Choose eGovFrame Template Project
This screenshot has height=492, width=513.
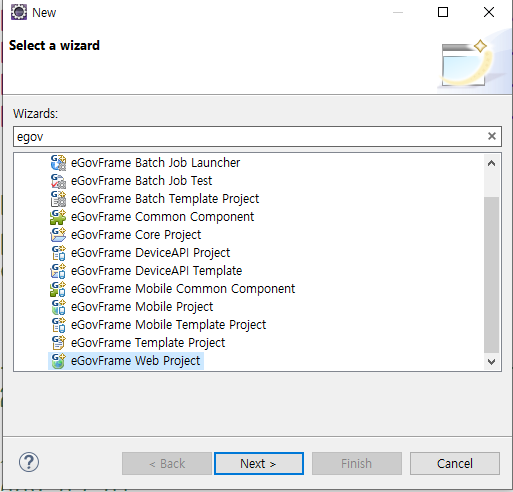tap(148, 343)
